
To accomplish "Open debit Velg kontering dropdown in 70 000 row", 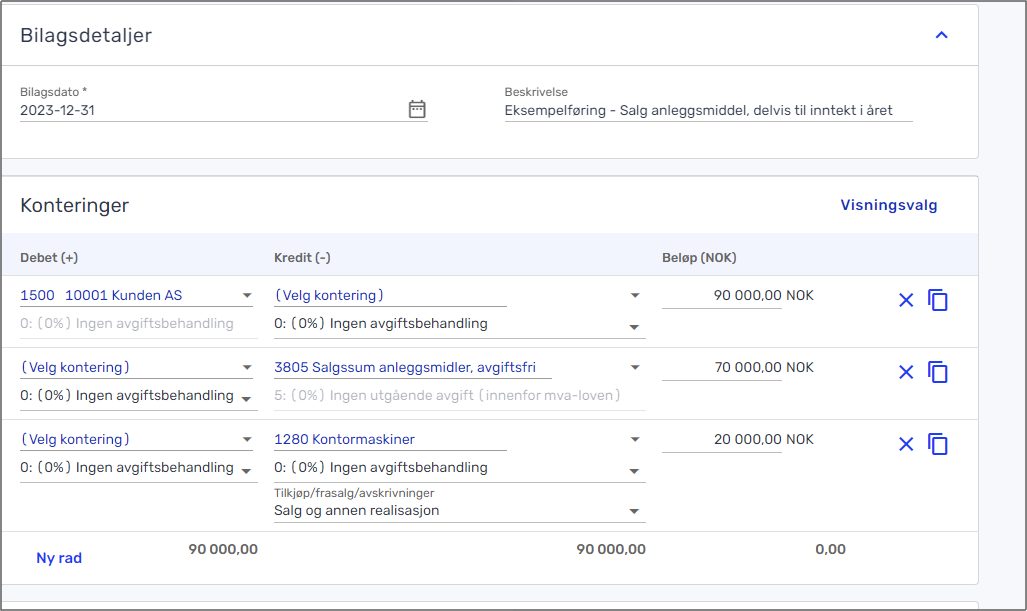I will (x=247, y=368).
